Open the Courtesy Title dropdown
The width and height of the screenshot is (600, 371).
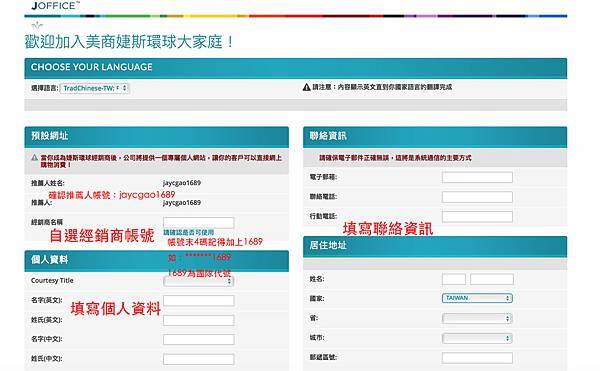click(198, 281)
